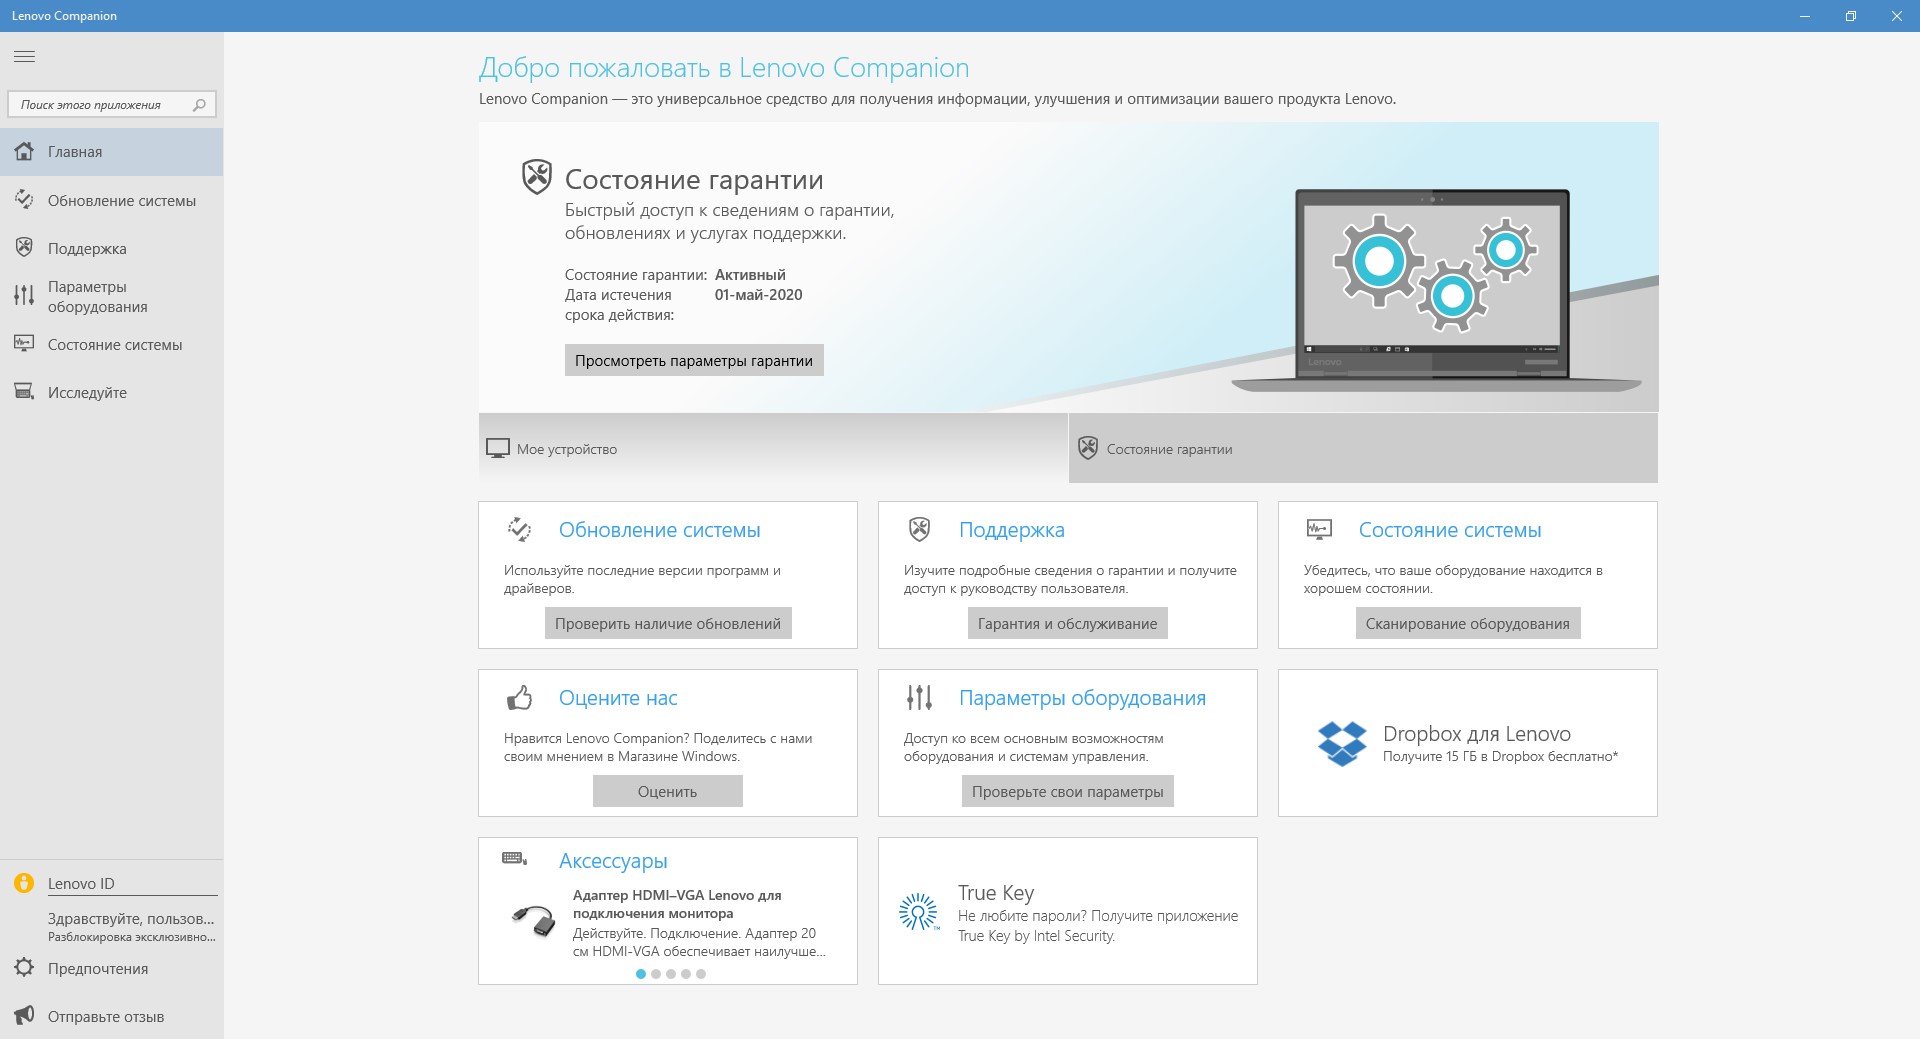
Task: Select Главная in the sidebar
Action: pos(111,152)
